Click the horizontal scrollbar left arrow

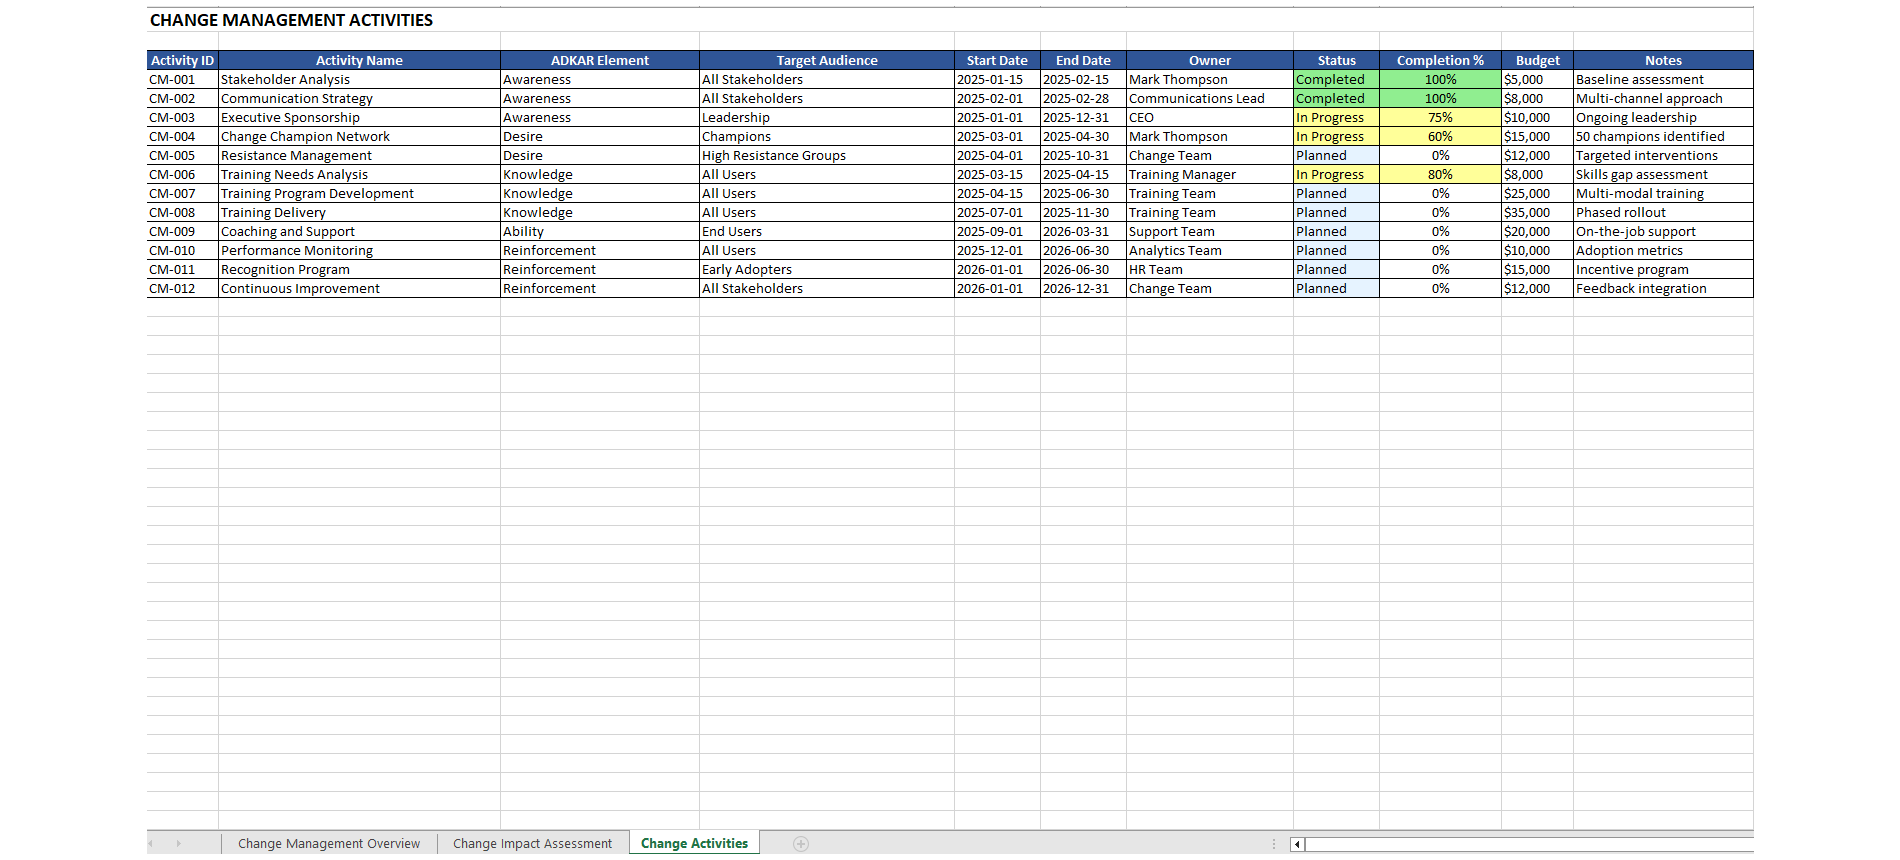pos(1297,844)
